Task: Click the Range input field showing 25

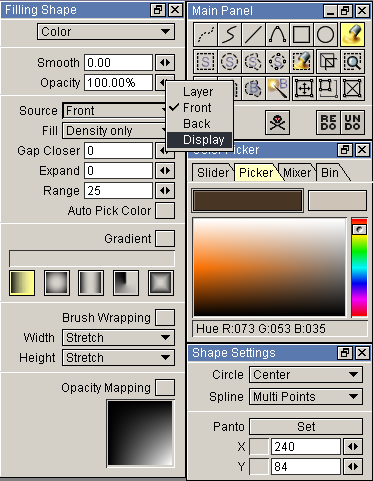Action: [x=119, y=191]
